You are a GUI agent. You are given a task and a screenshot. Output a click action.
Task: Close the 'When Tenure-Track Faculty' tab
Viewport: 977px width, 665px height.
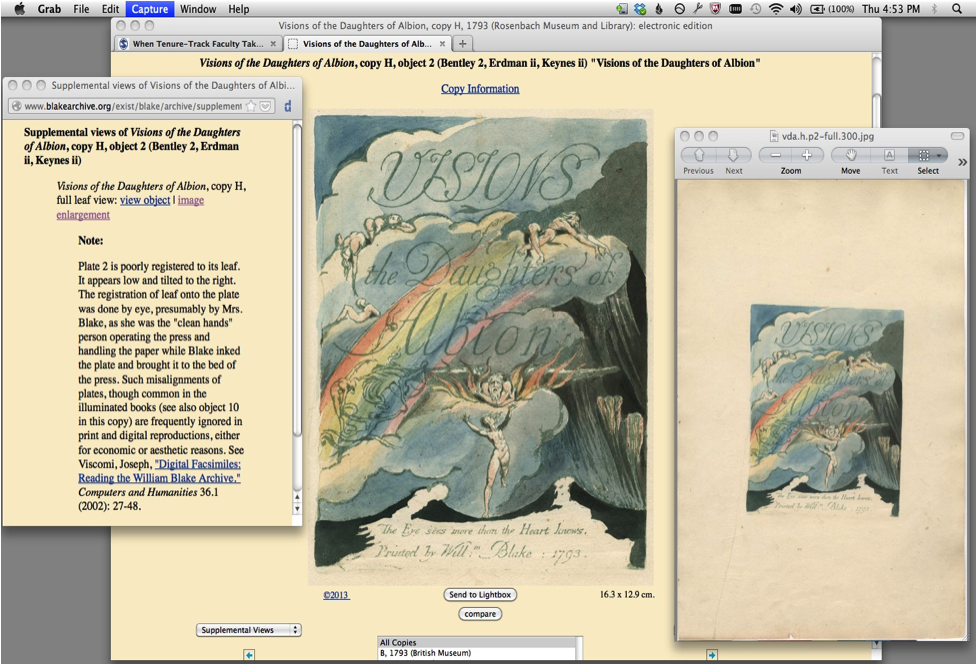(x=273, y=44)
